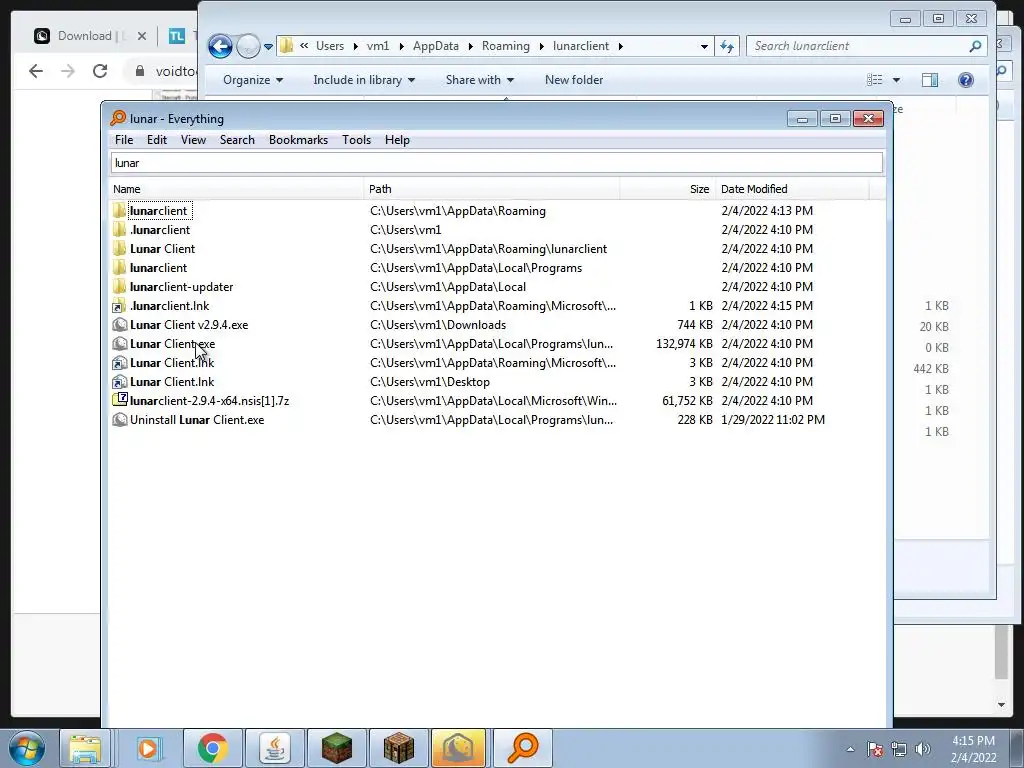Select Lunar Client folder in Roaming\lunarclient

pyautogui.click(x=496, y=249)
